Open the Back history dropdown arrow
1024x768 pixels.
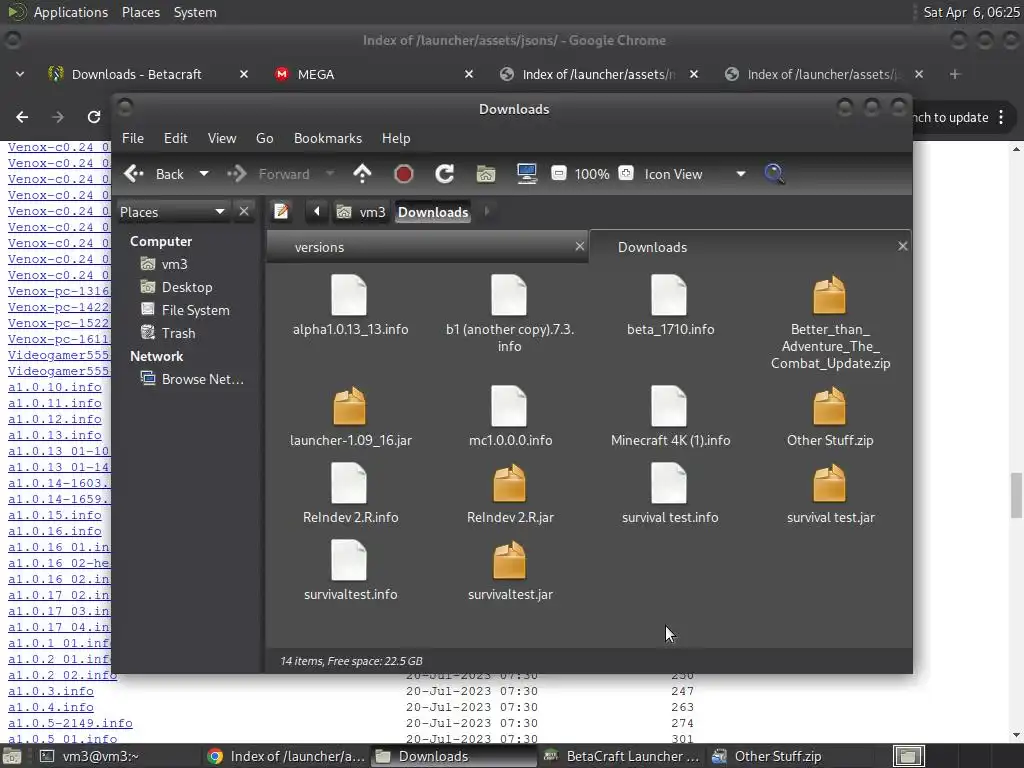click(x=204, y=174)
